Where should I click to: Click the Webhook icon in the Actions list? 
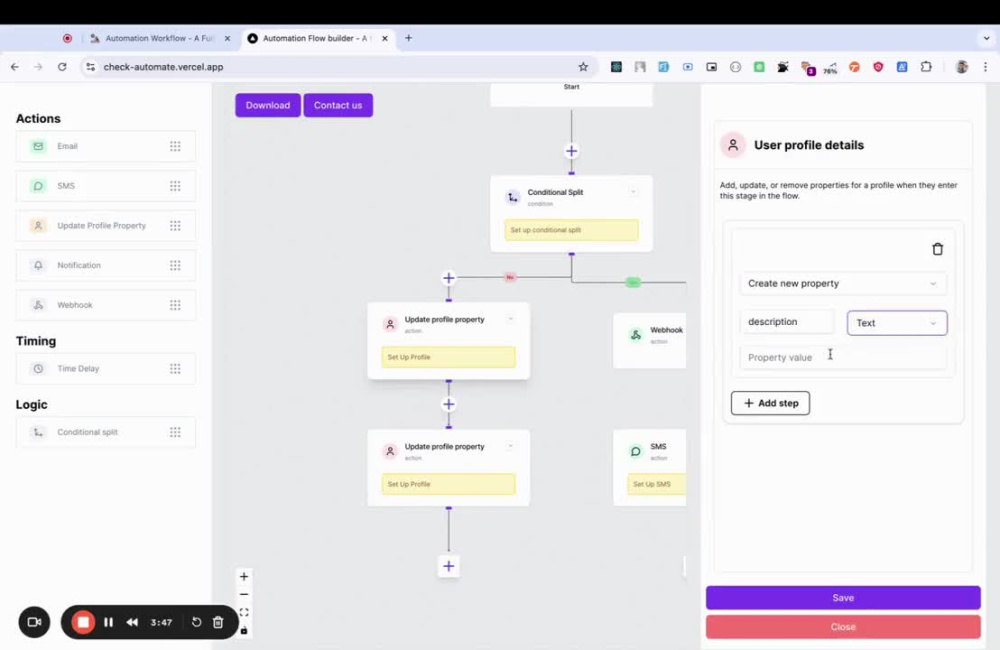click(38, 305)
